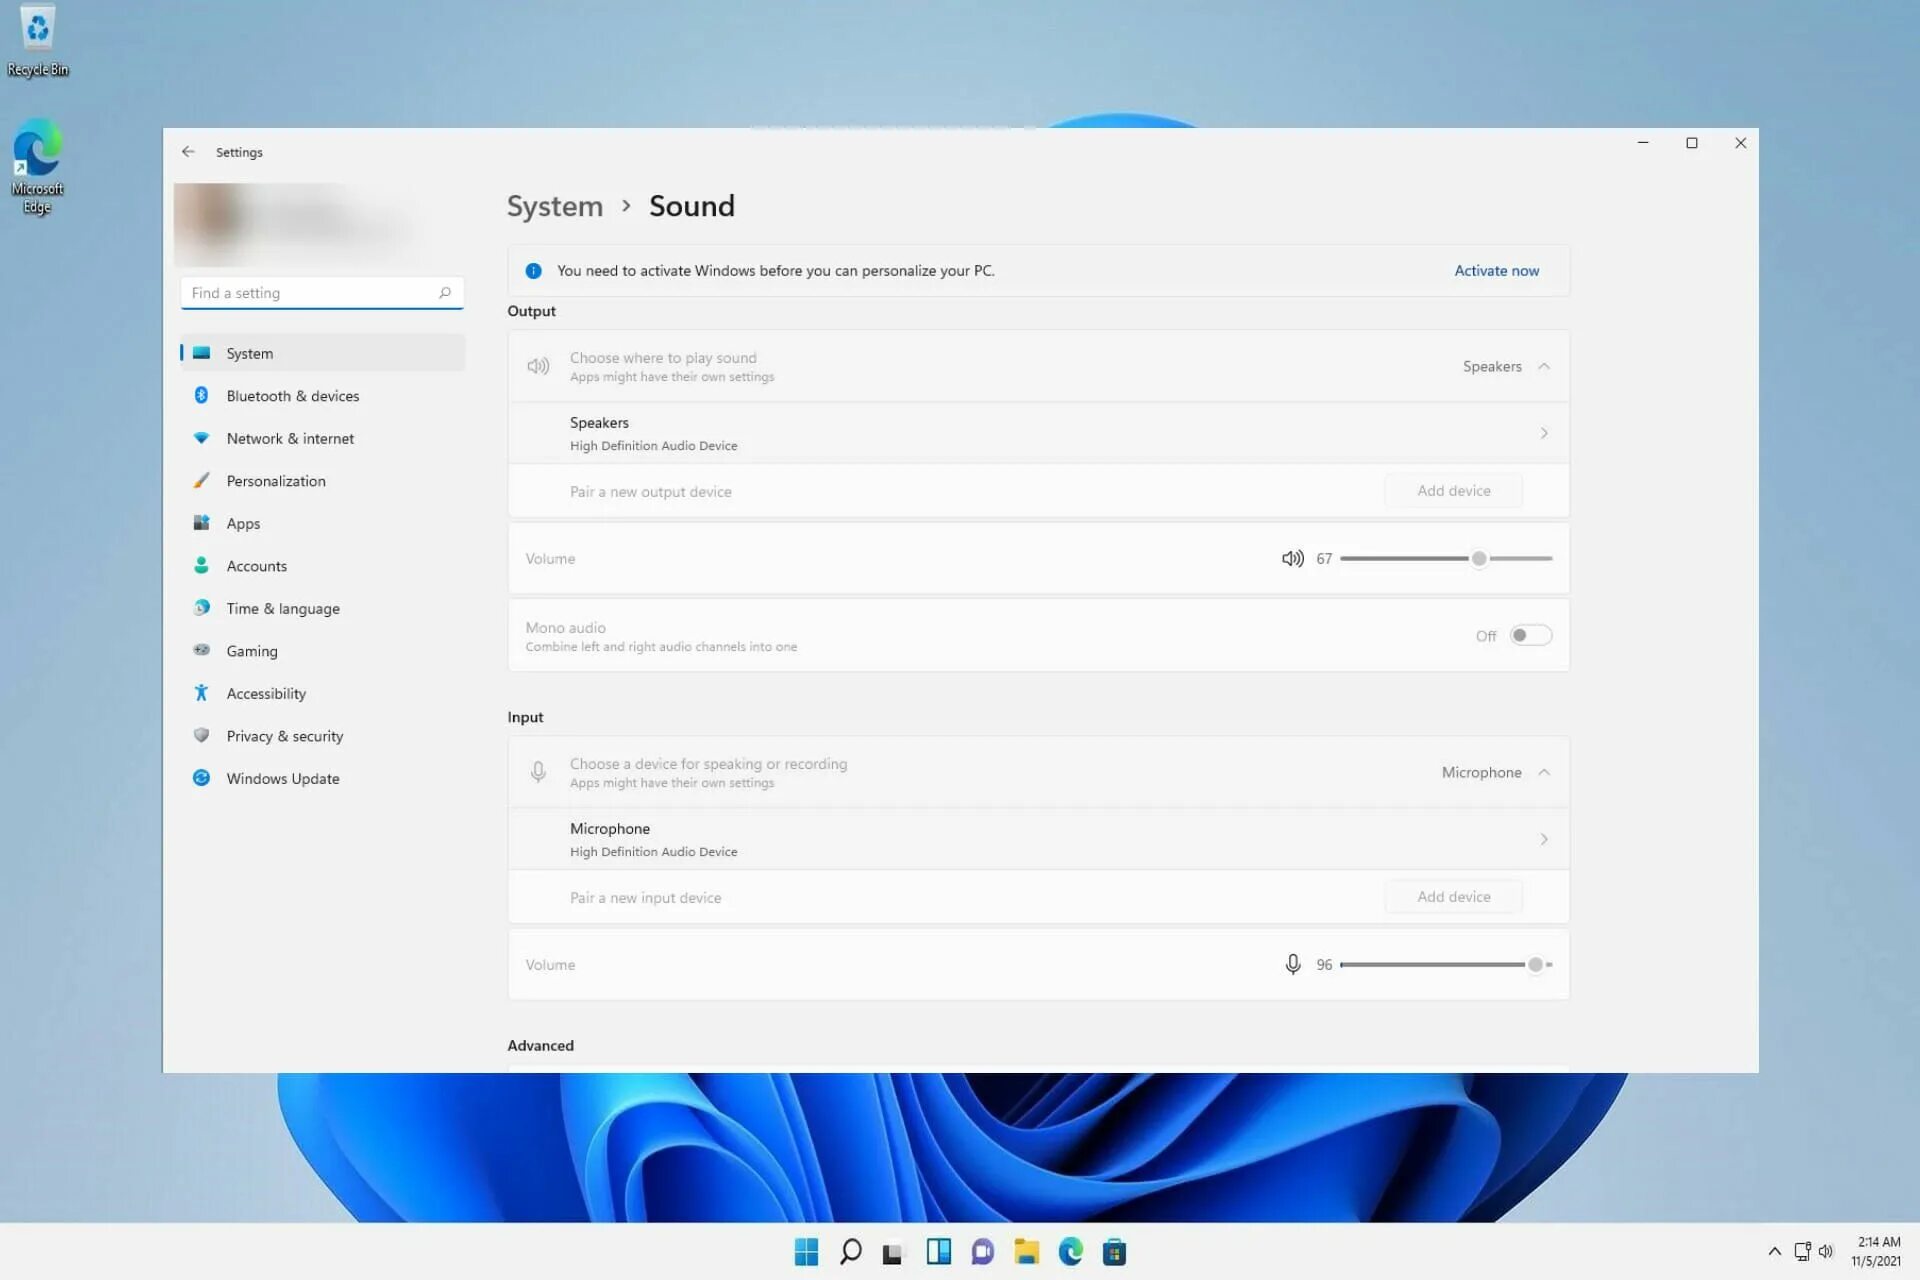
Task: Click the Privacy & security icon
Action: (200, 736)
